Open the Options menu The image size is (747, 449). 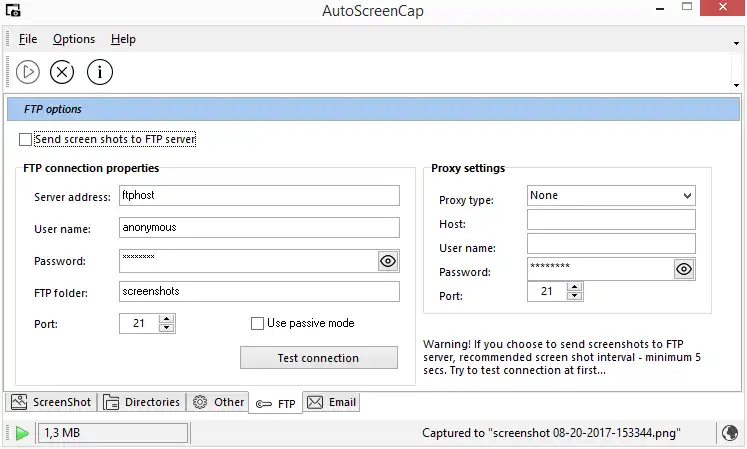[x=74, y=39]
